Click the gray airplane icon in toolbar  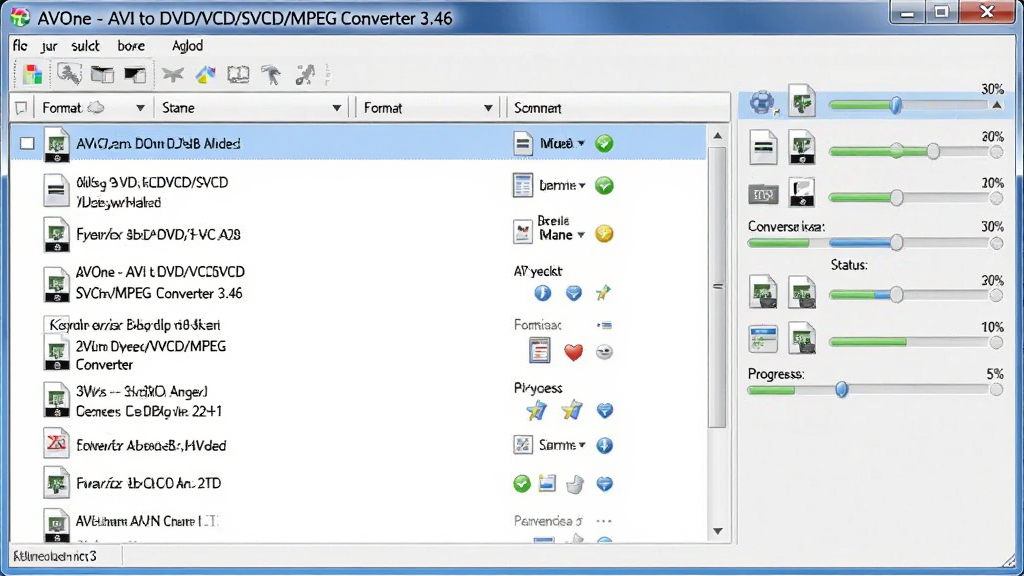click(x=172, y=74)
